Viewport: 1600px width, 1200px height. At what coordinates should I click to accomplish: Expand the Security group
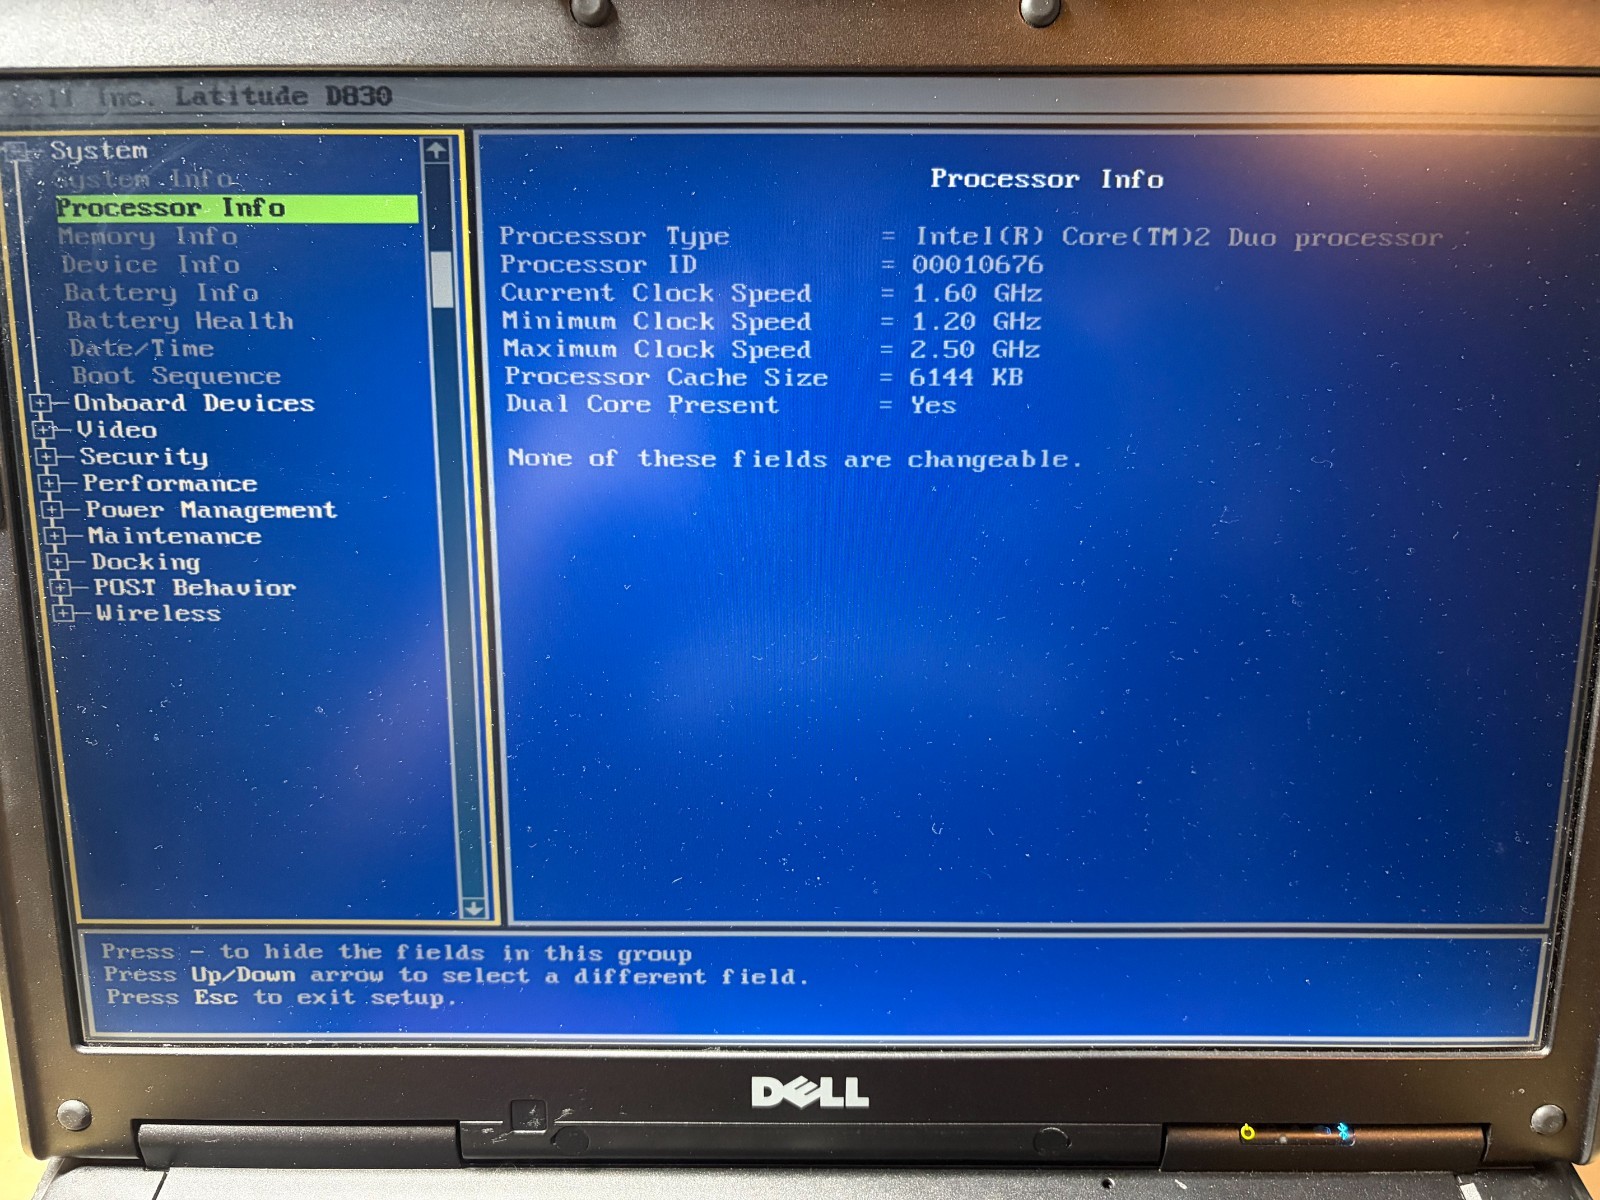pos(47,457)
